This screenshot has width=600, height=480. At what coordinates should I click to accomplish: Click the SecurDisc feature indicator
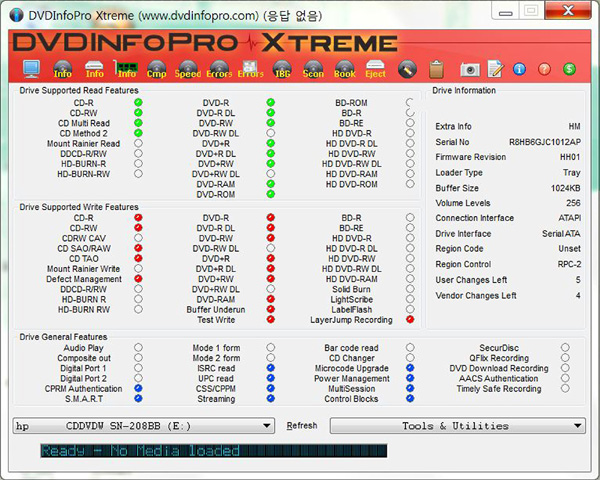[x=565, y=348]
